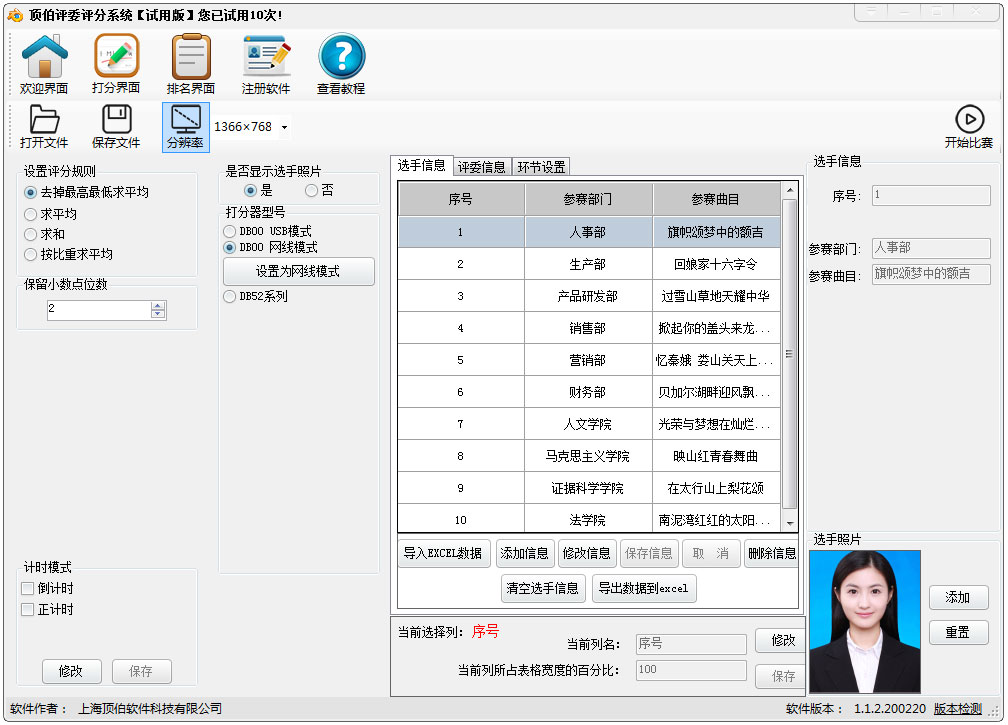The image size is (1008, 725).
Task: Select 去掉最高最低求平均 scoring rule
Action: click(86, 192)
